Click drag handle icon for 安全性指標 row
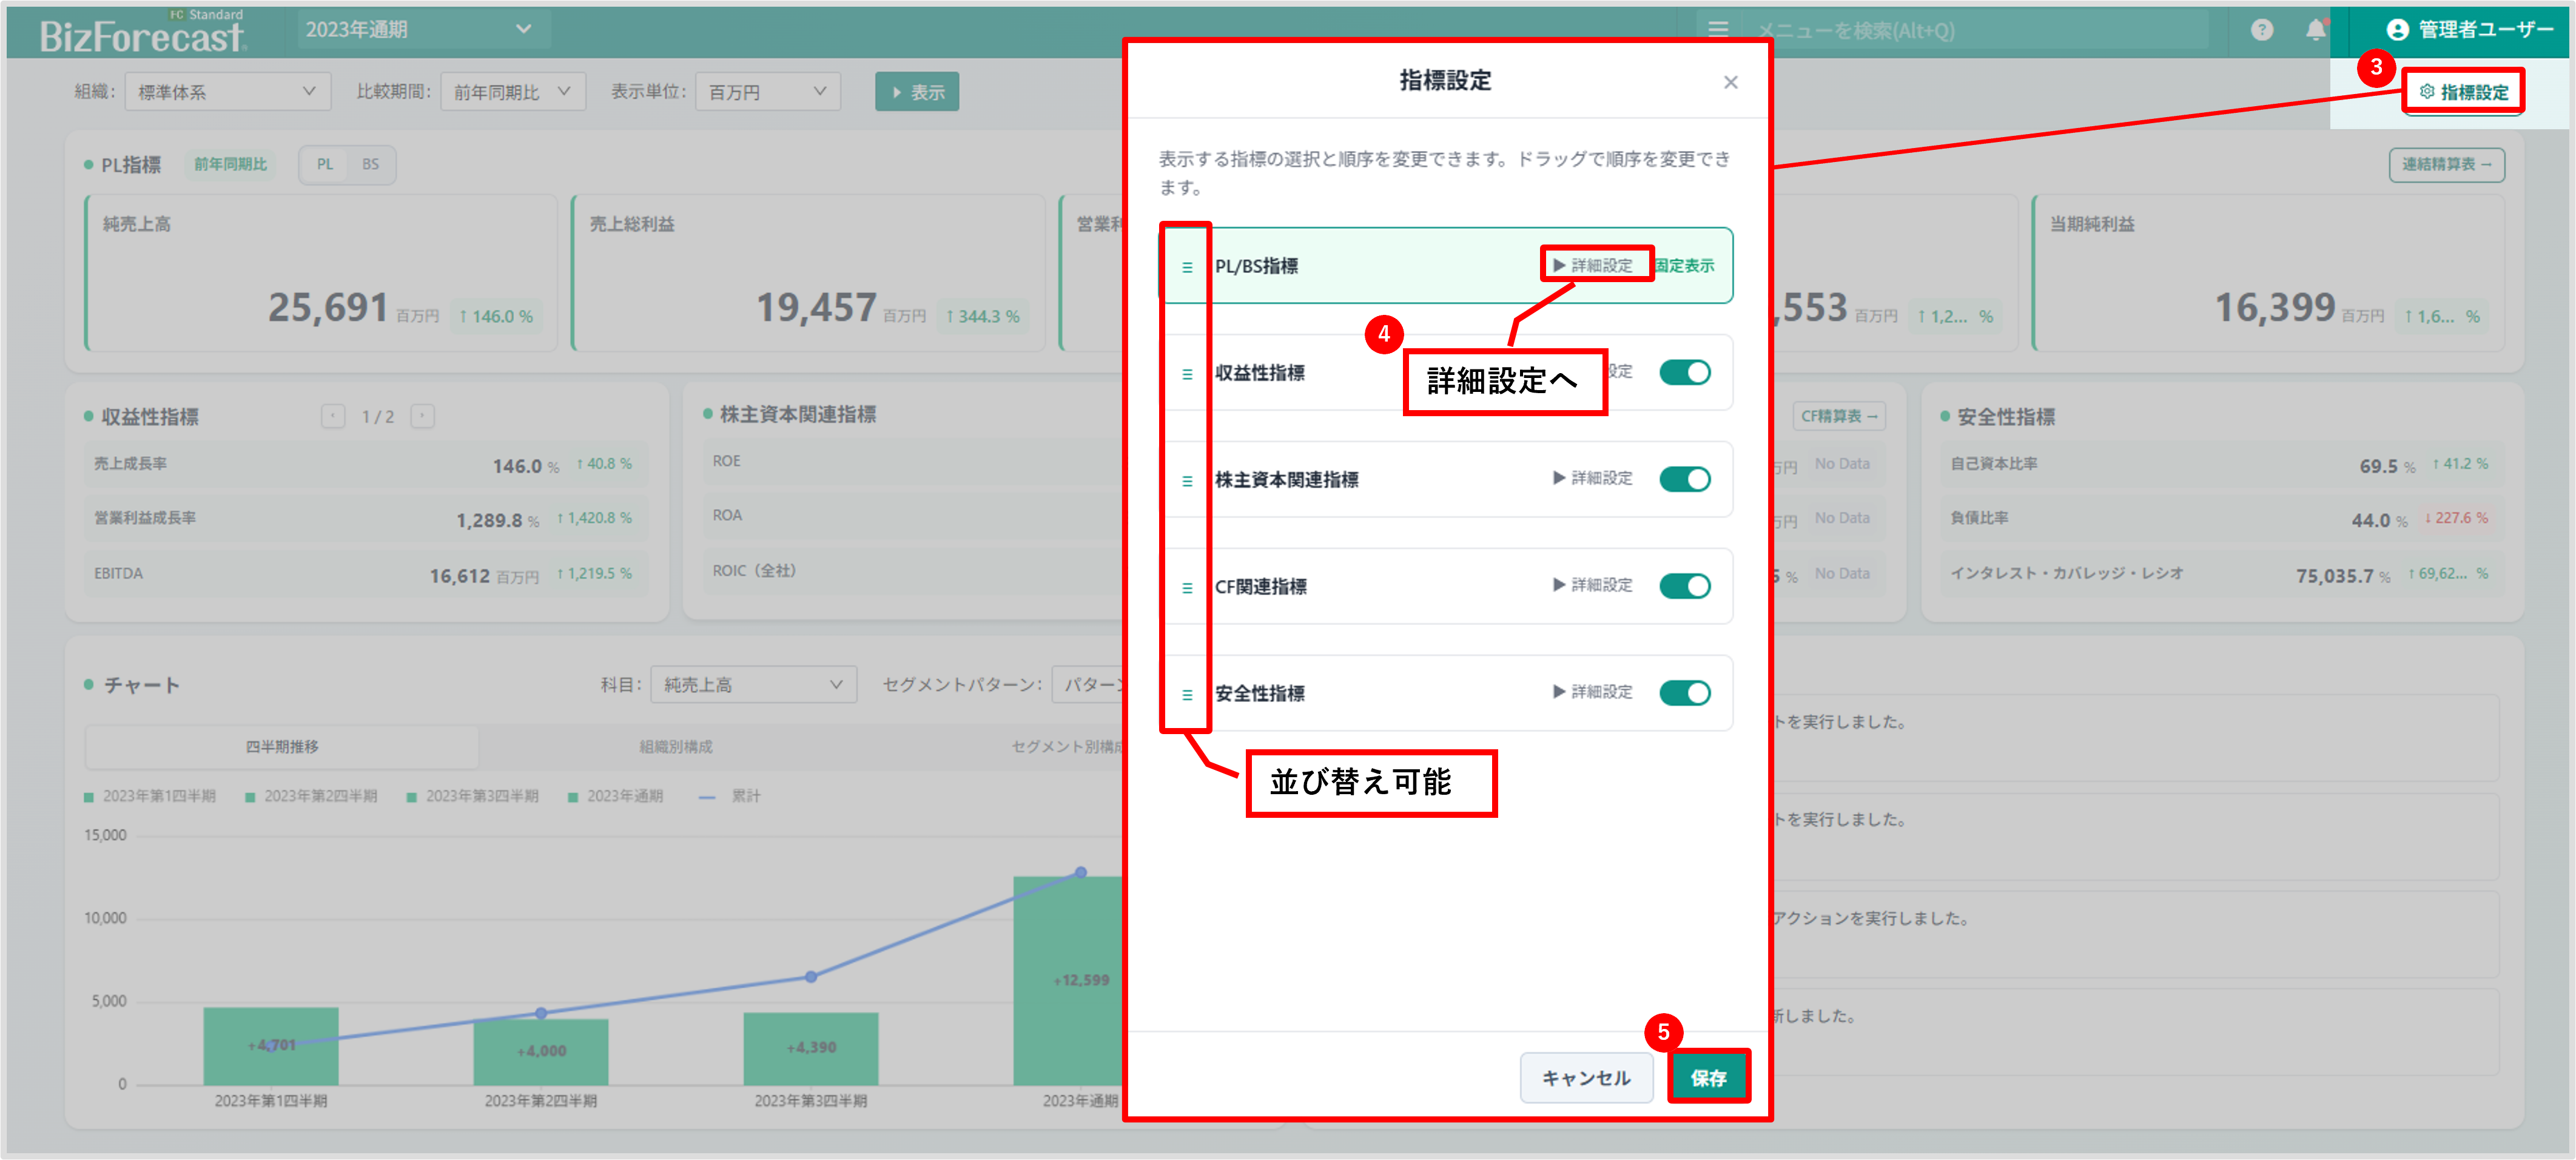The height and width of the screenshot is (1160, 2576). (1187, 694)
